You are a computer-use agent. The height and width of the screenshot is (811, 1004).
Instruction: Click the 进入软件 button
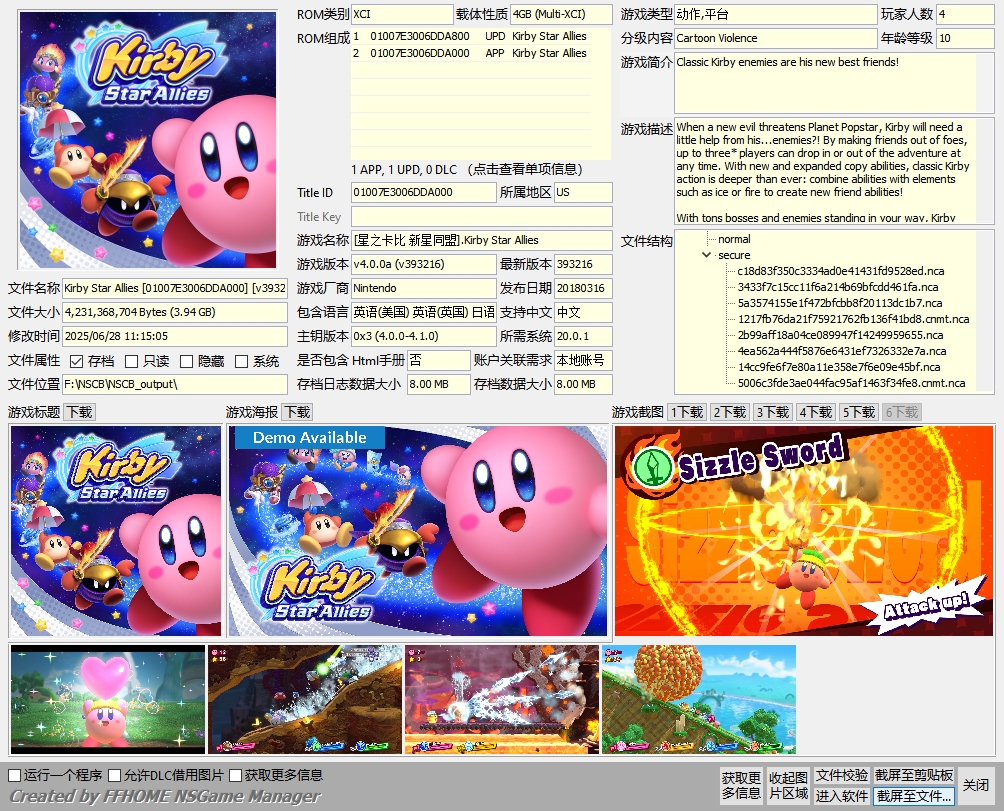click(x=841, y=796)
